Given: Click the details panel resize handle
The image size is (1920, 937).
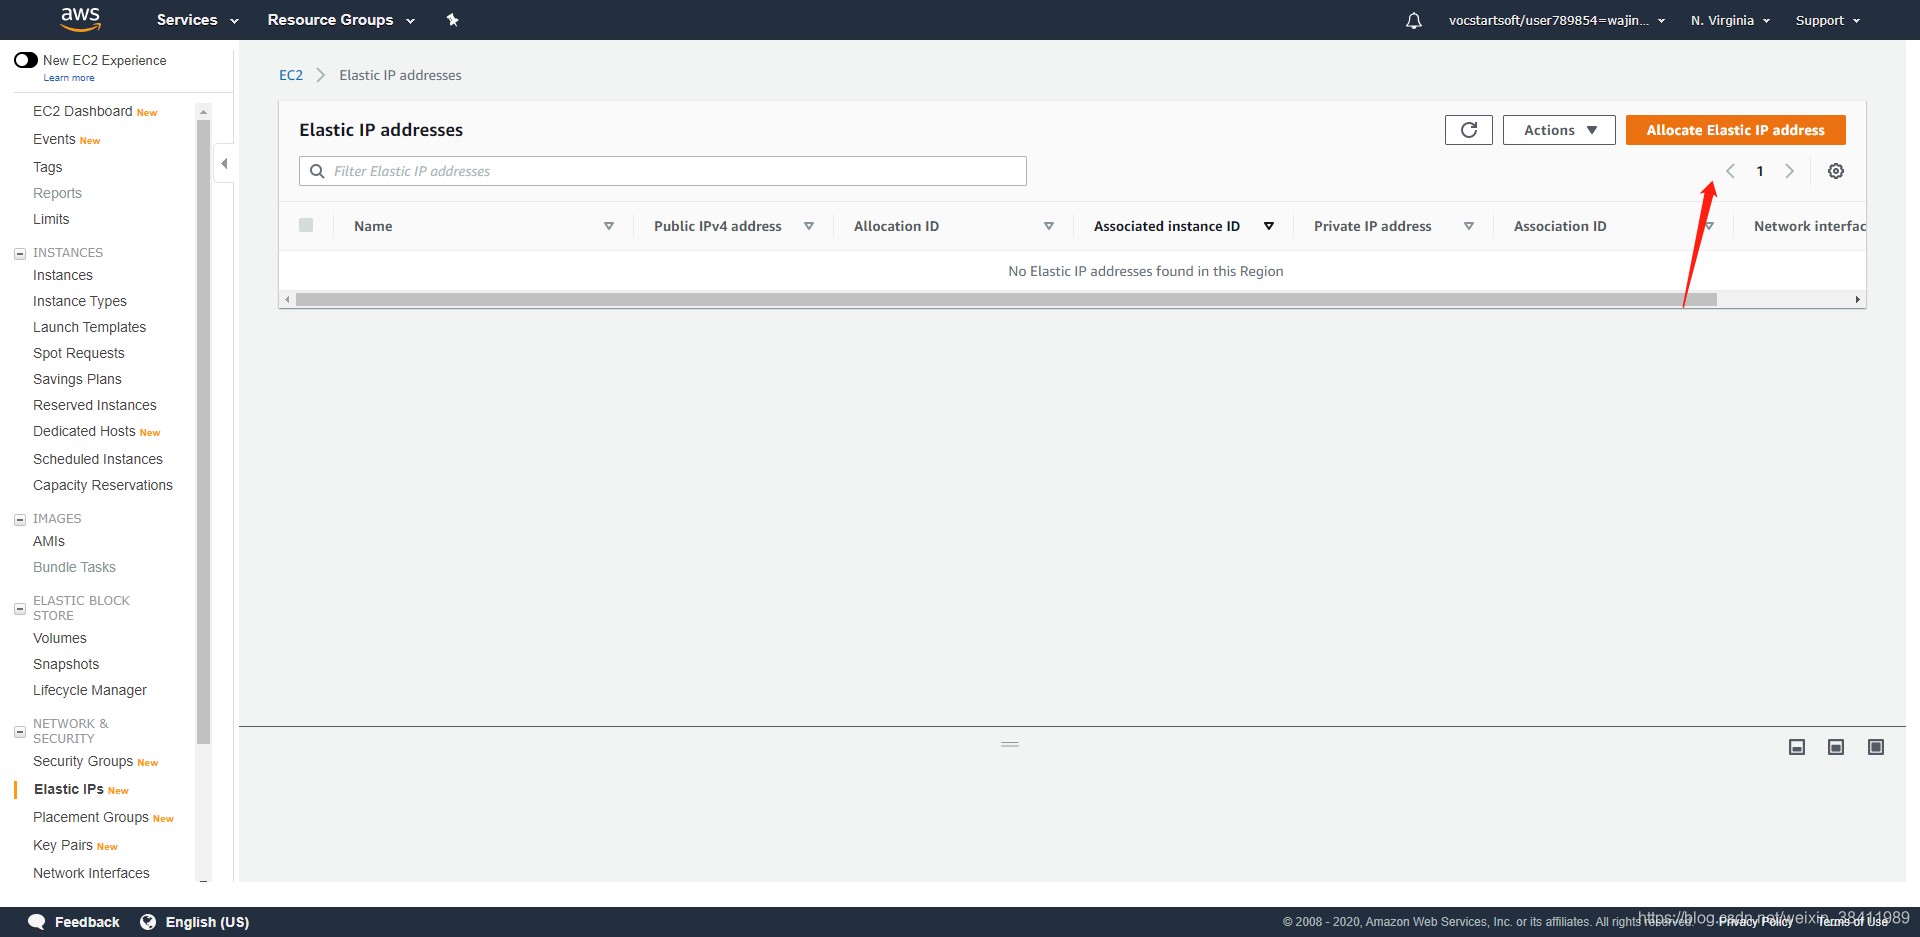Looking at the screenshot, I should pyautogui.click(x=1010, y=744).
